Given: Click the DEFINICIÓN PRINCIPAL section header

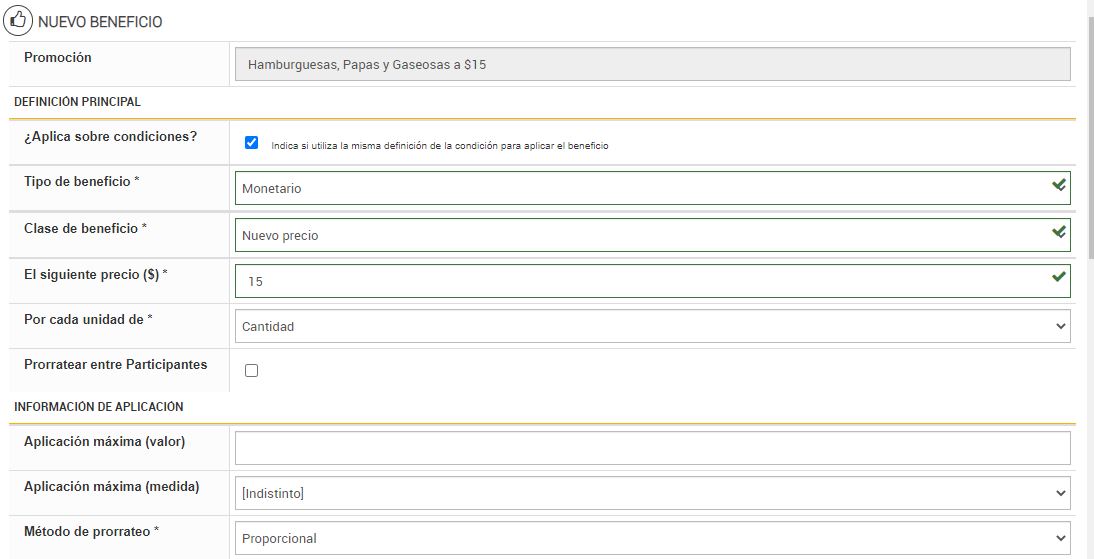Looking at the screenshot, I should [x=77, y=102].
